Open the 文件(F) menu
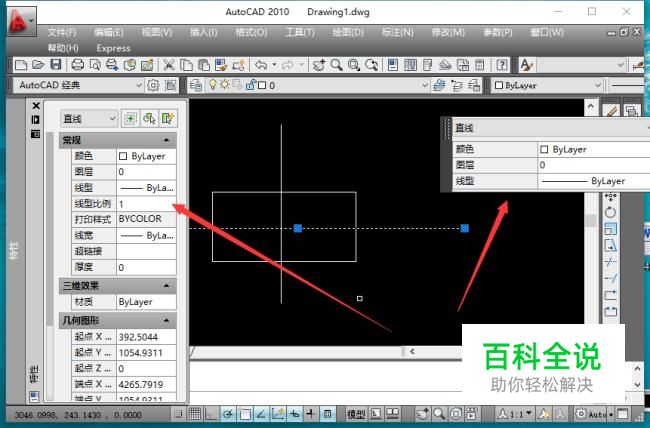This screenshot has width=650, height=428. [x=62, y=32]
